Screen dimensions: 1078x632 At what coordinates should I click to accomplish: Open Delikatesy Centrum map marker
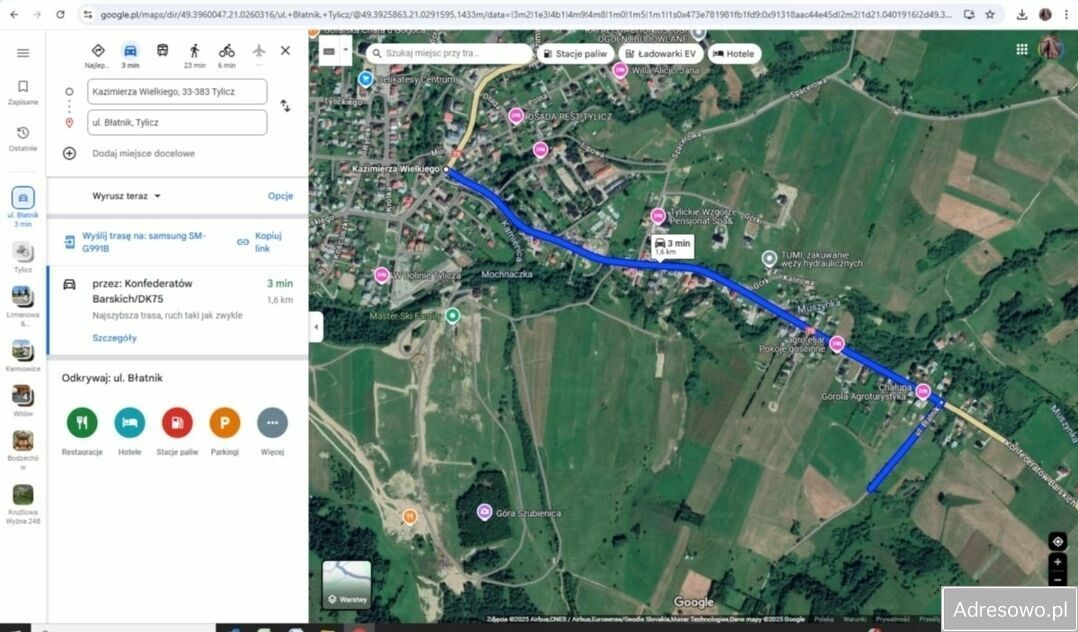click(366, 79)
